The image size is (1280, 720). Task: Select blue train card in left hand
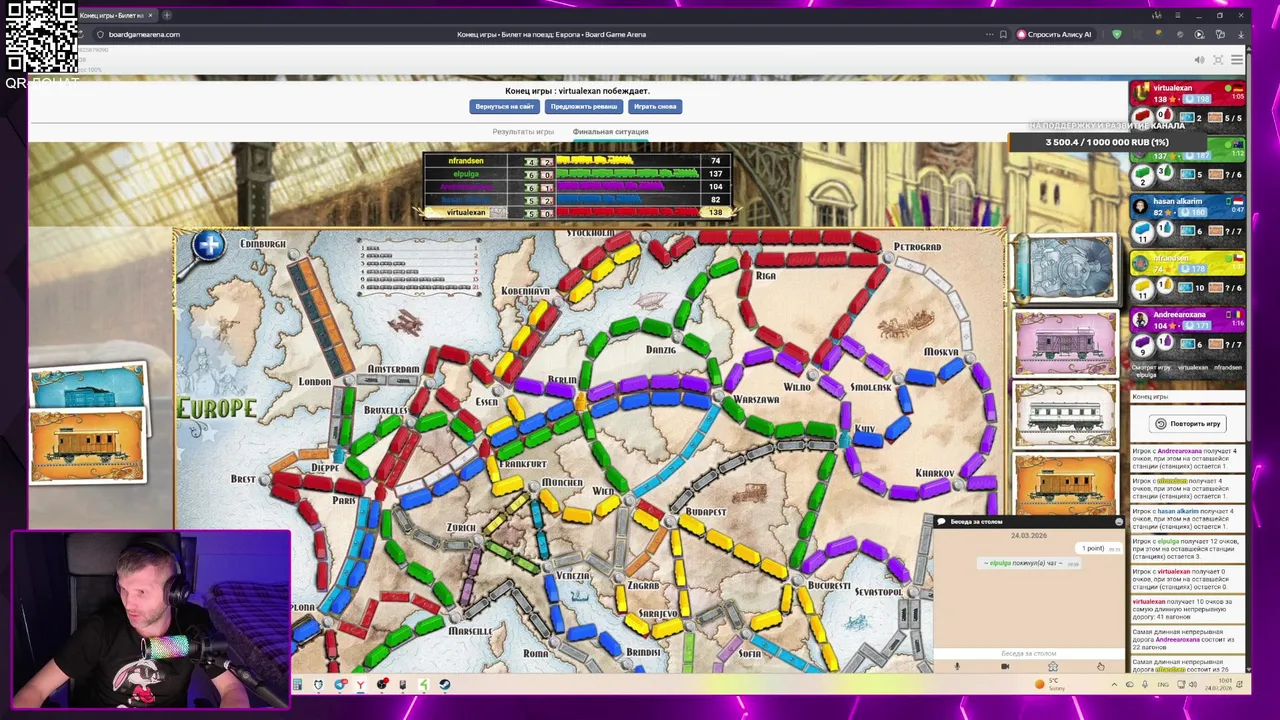pos(88,387)
